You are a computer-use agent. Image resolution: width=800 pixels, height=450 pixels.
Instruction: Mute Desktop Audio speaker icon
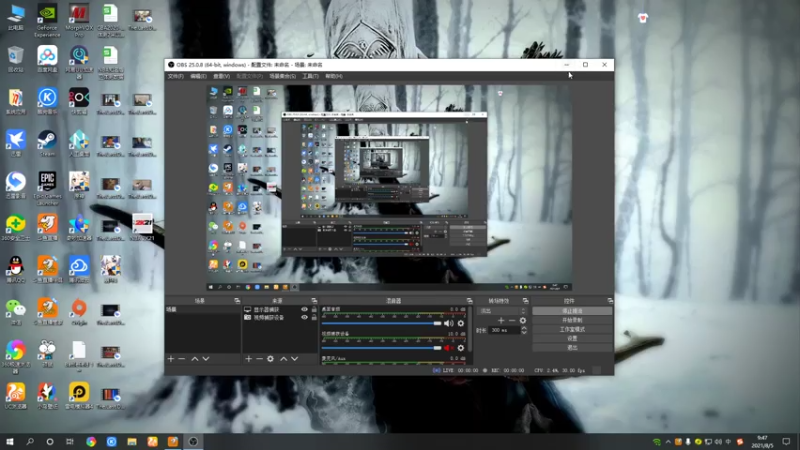[448, 323]
